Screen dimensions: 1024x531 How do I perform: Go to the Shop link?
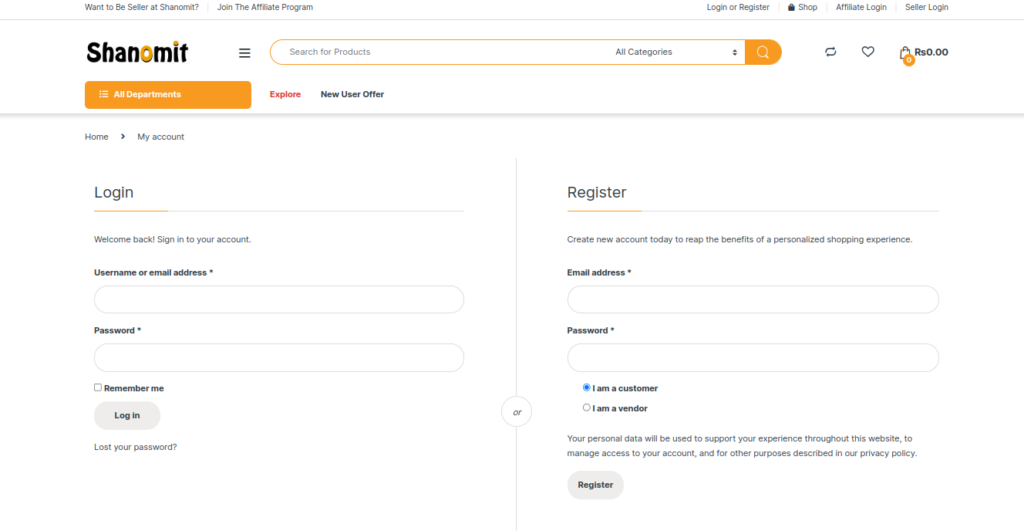(803, 7)
